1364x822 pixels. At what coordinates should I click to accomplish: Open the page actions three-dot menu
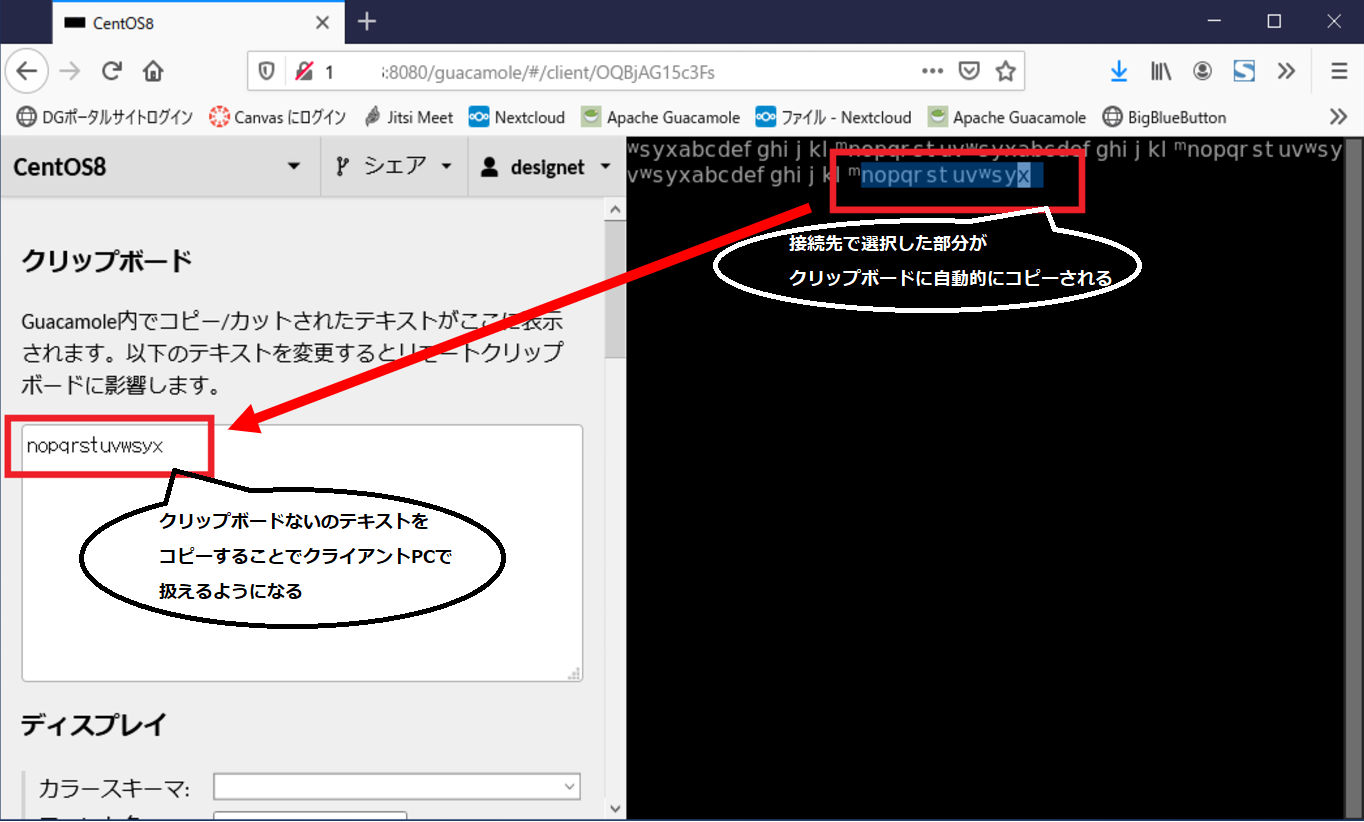coord(932,72)
